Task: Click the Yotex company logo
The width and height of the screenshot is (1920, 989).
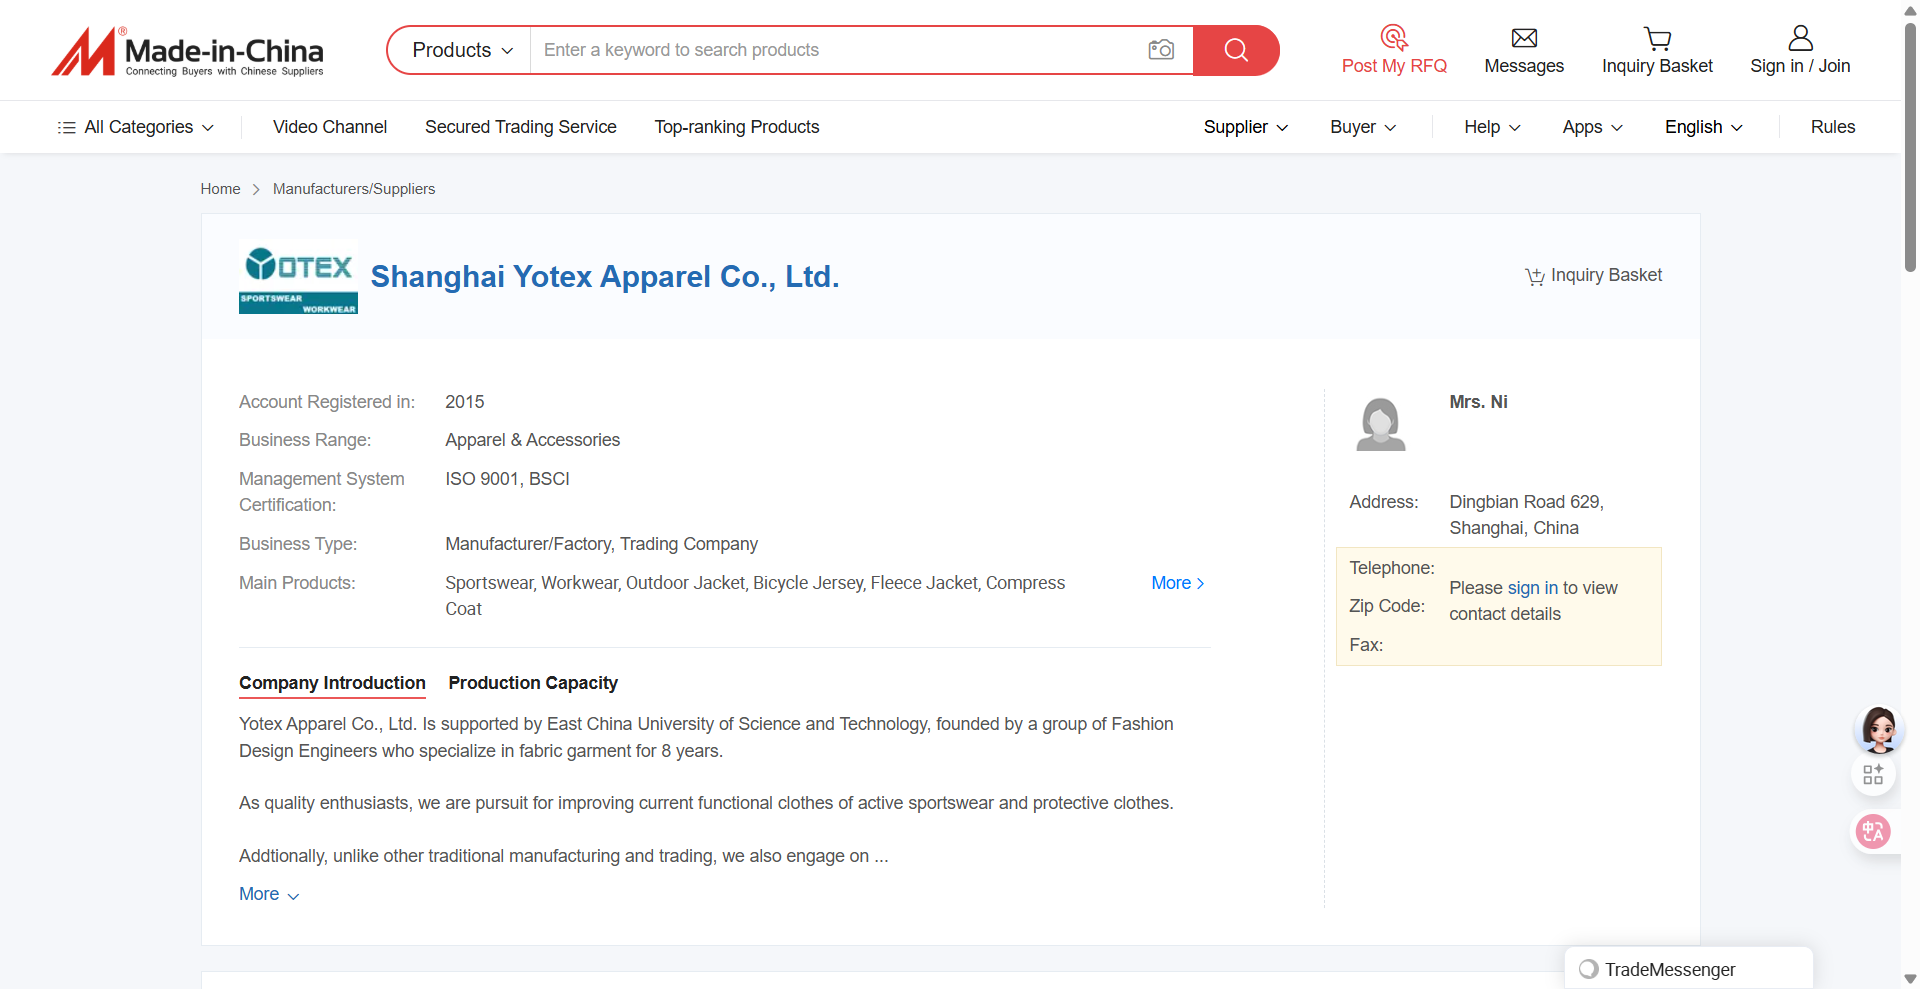Action: (298, 277)
